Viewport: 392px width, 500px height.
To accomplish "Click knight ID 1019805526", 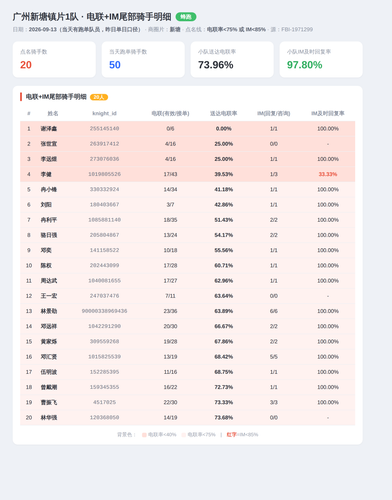I will (x=104, y=174).
